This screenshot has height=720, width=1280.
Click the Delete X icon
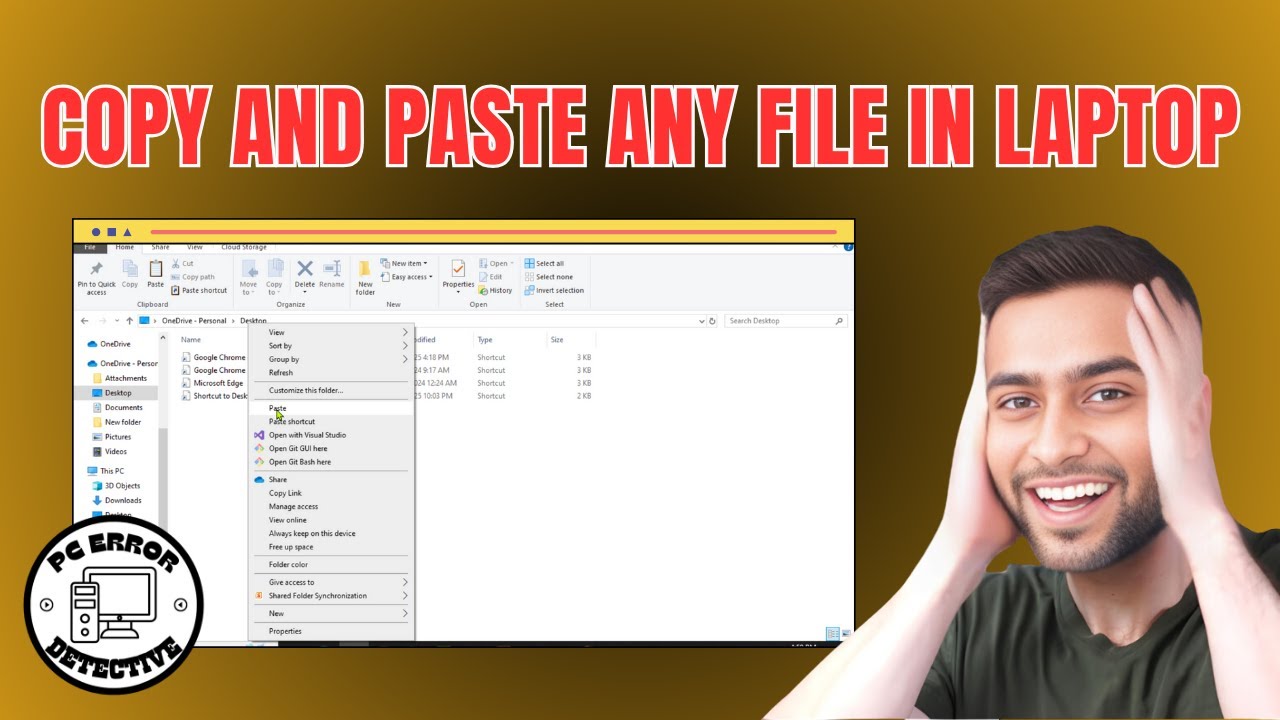pyautogui.click(x=305, y=268)
